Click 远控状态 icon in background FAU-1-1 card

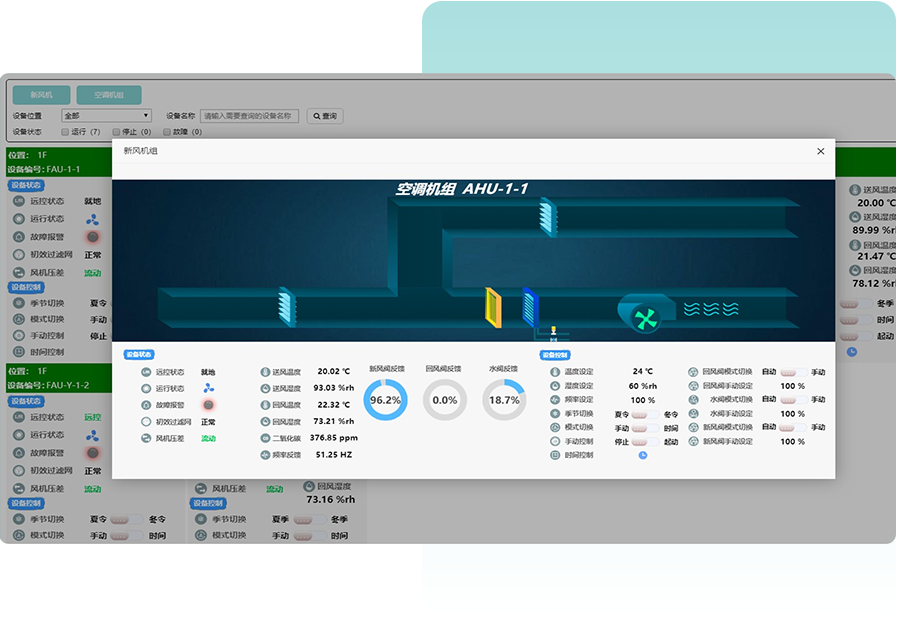coord(19,201)
